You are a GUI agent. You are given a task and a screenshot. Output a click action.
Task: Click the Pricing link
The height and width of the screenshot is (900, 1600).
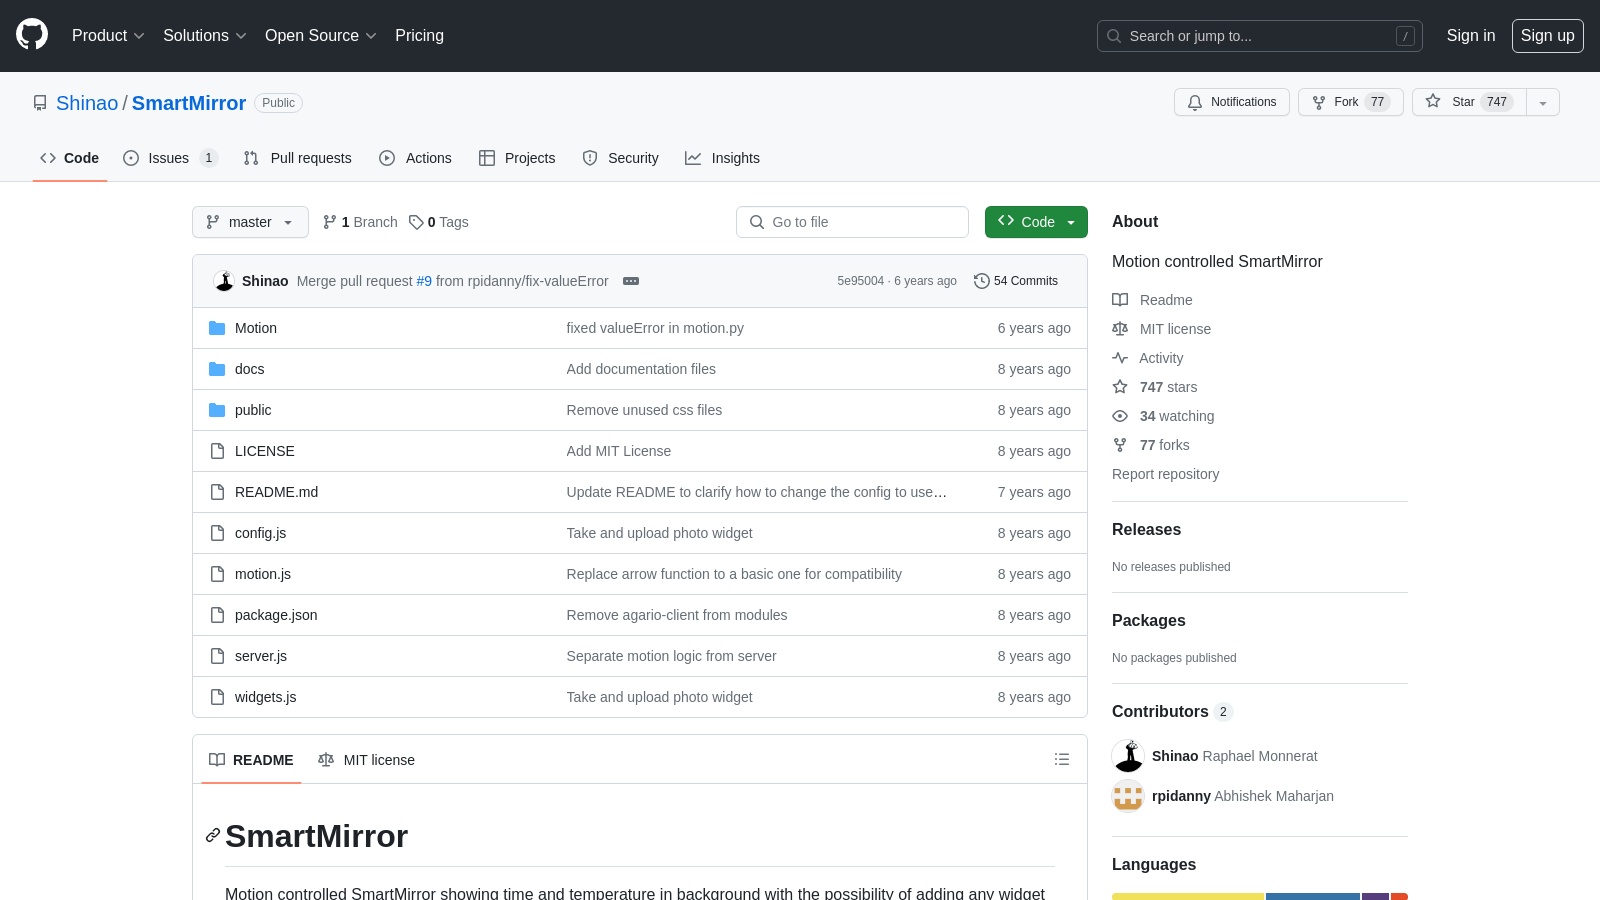419,35
